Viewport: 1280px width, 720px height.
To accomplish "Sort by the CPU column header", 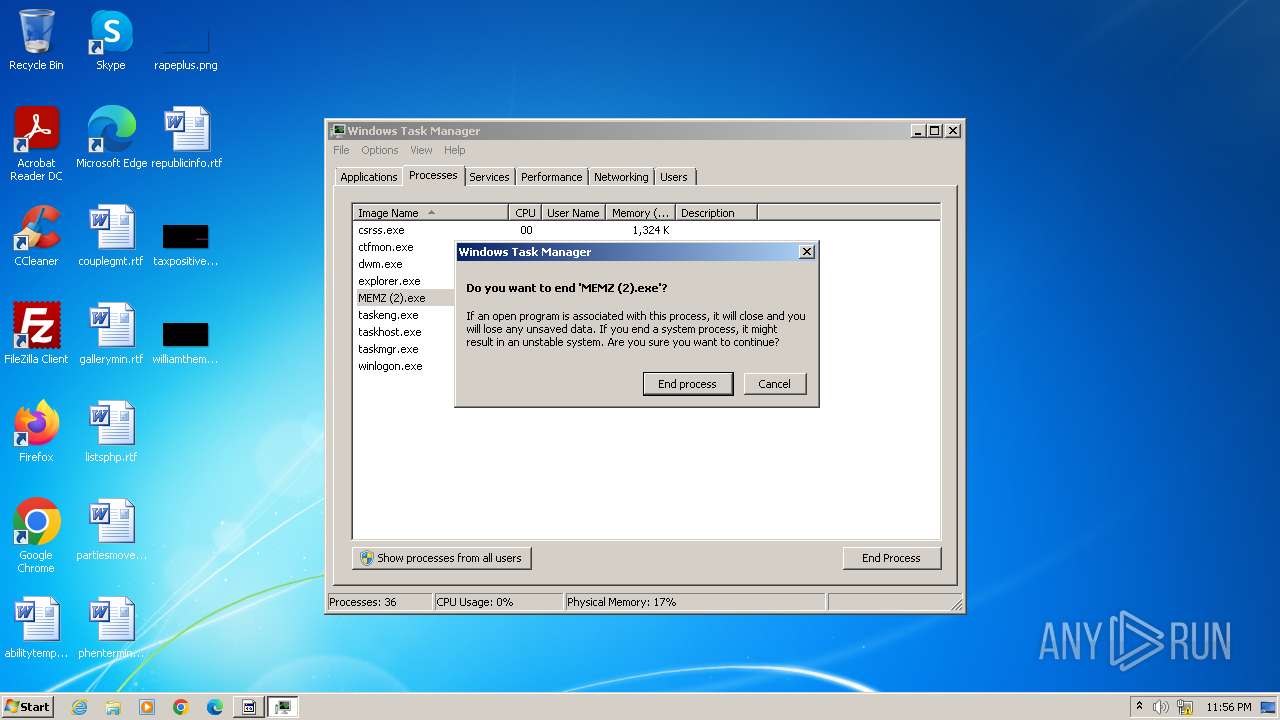I will [525, 213].
